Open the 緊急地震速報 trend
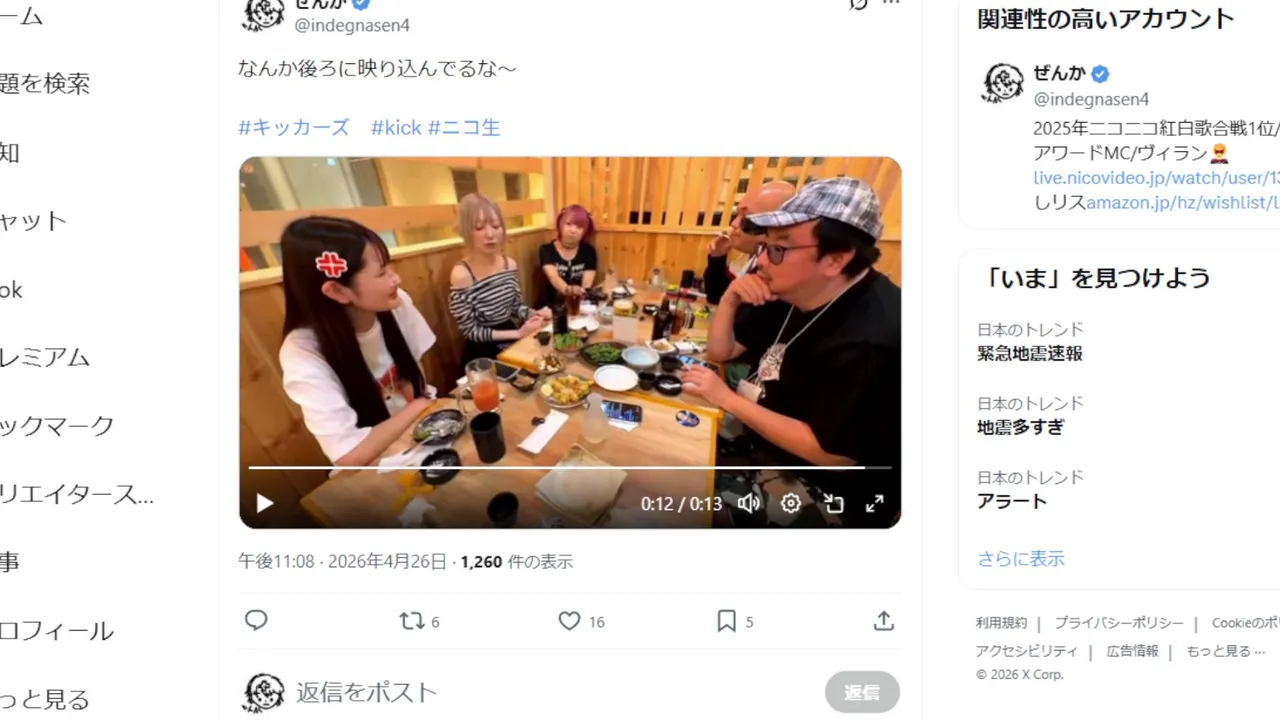This screenshot has width=1280, height=720. point(1031,353)
